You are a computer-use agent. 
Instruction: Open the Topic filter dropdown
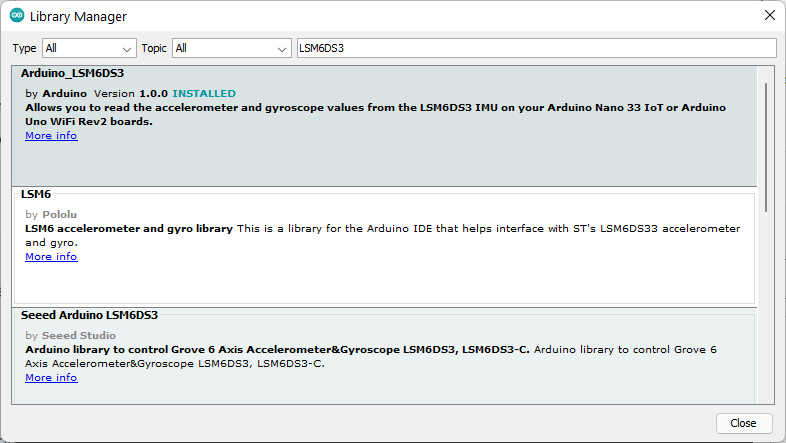coord(232,48)
